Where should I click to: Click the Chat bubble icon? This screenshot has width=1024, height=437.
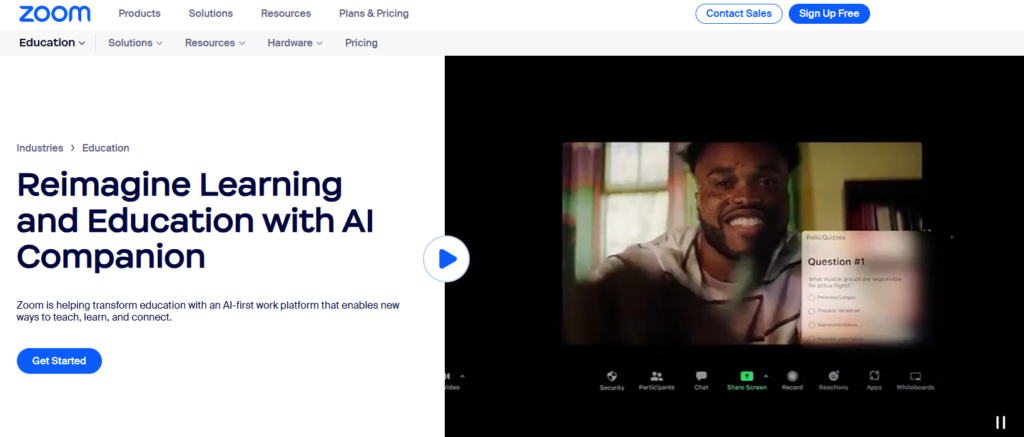click(x=701, y=376)
